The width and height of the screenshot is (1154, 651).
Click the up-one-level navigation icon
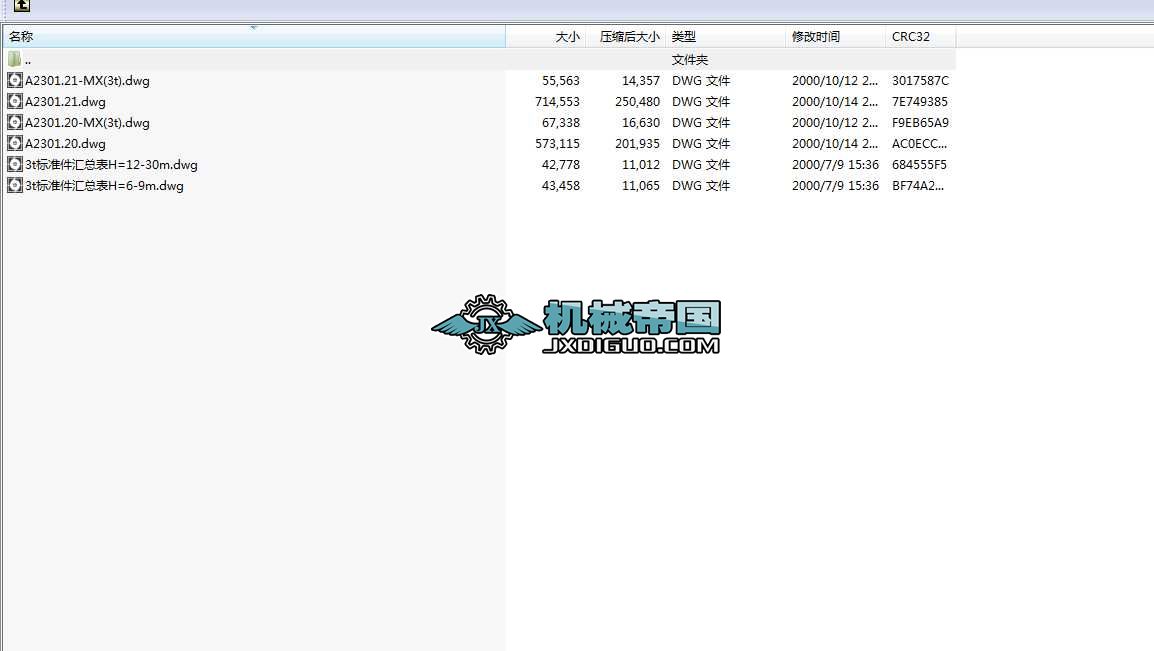(x=22, y=5)
